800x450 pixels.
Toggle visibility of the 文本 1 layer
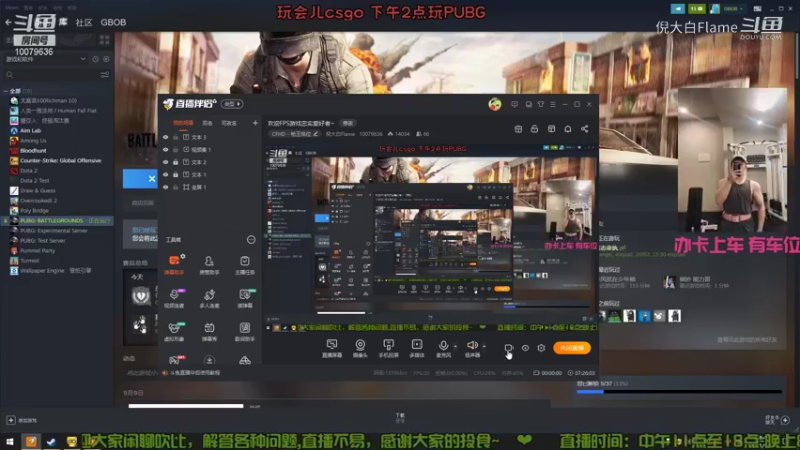coord(165,174)
